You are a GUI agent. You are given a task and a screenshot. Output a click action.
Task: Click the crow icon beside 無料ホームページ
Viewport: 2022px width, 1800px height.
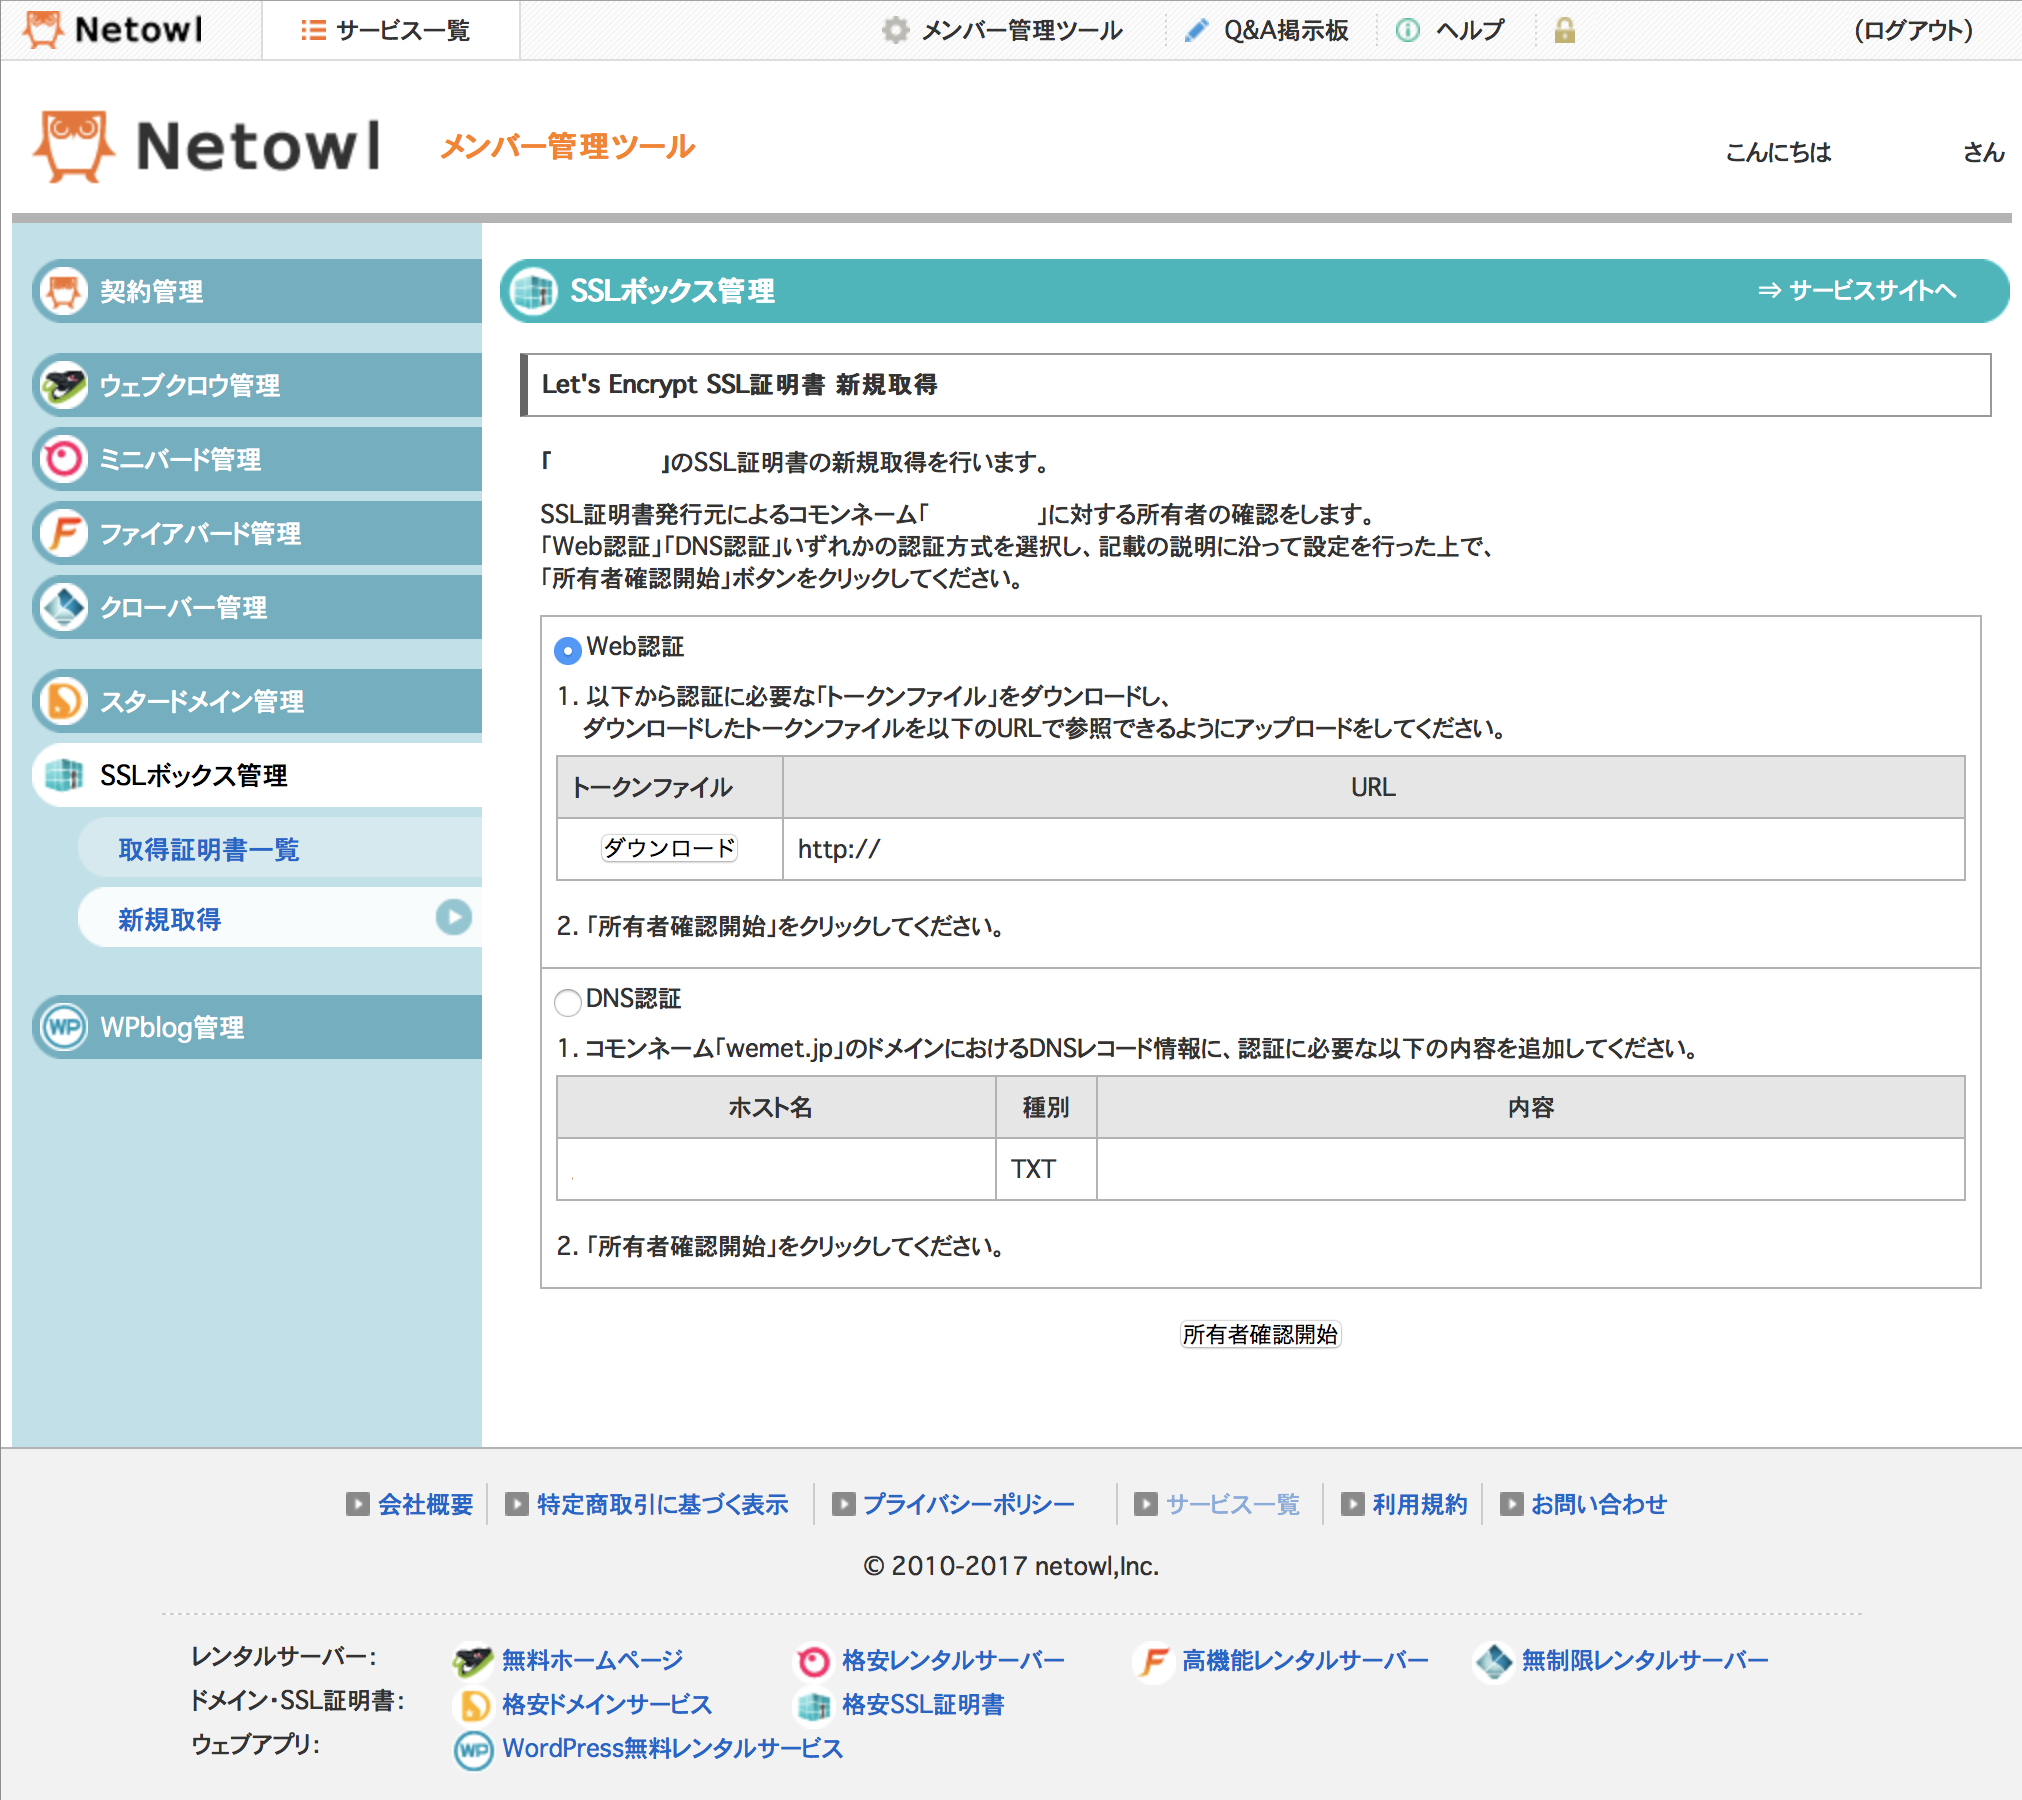click(473, 1661)
